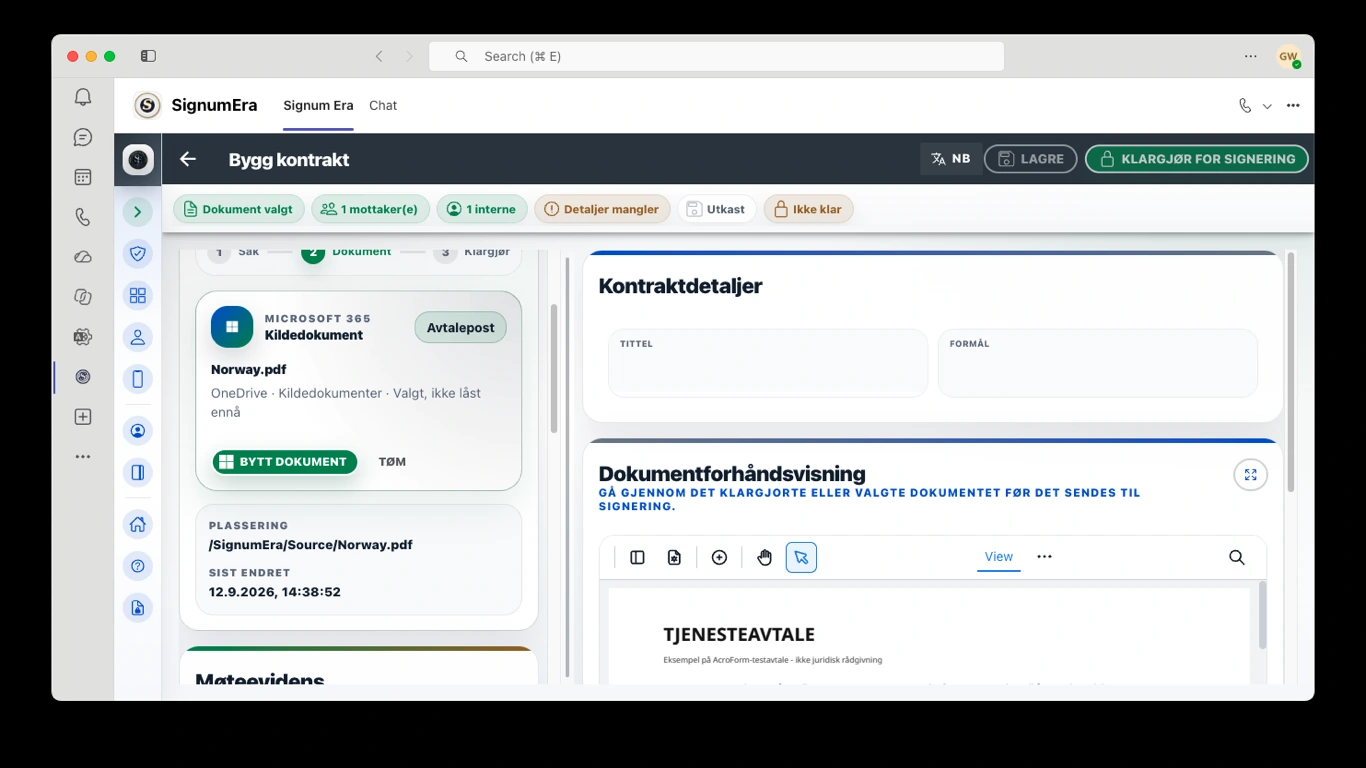Open the help question mark icon
This screenshot has width=1366, height=768.
pos(138,566)
